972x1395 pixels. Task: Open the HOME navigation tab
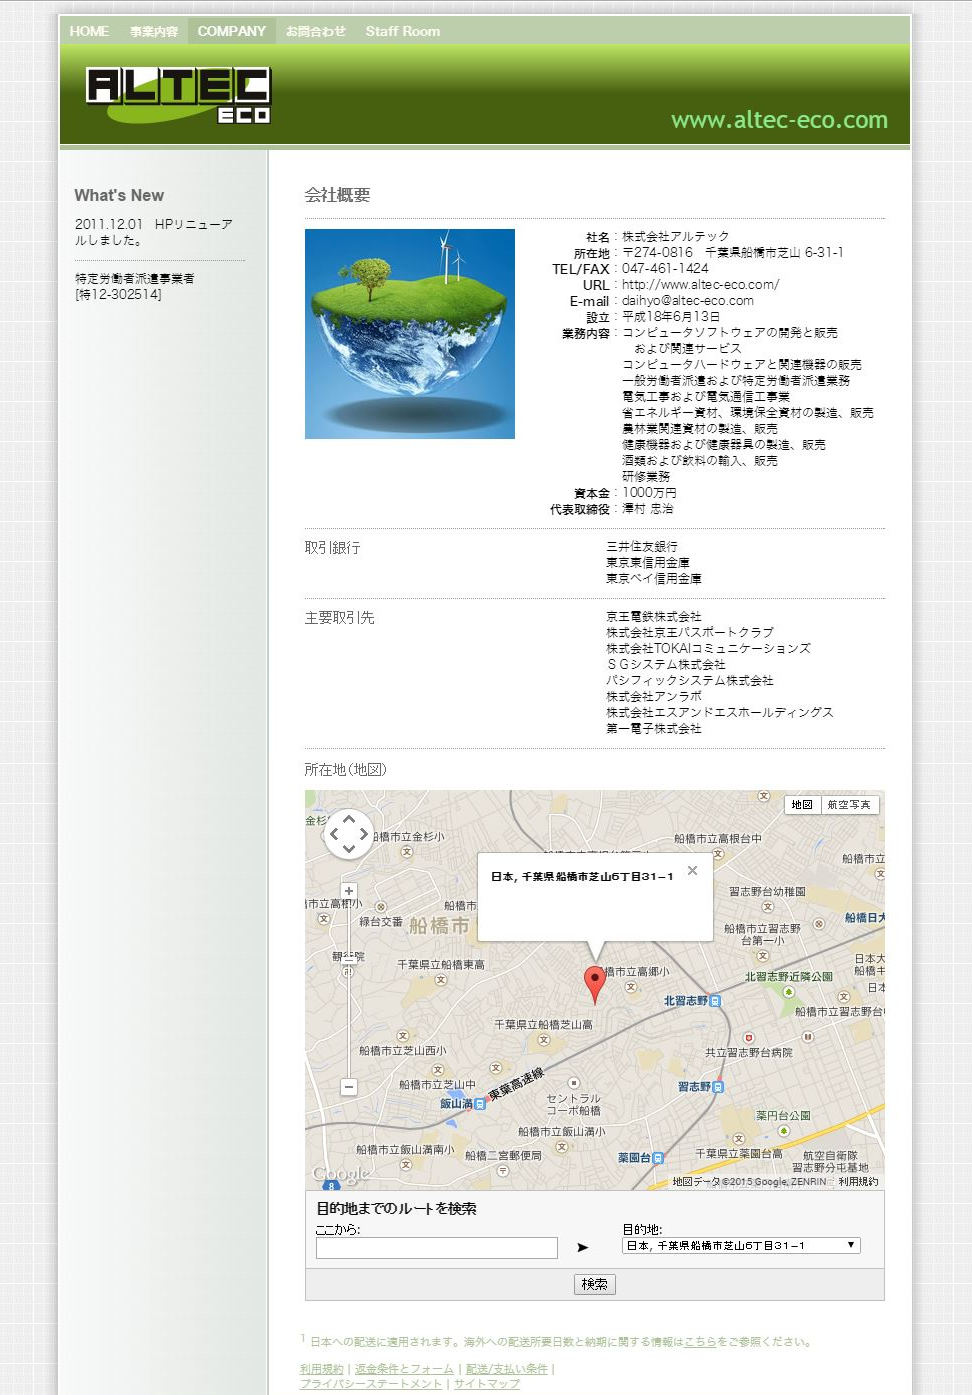tap(89, 31)
